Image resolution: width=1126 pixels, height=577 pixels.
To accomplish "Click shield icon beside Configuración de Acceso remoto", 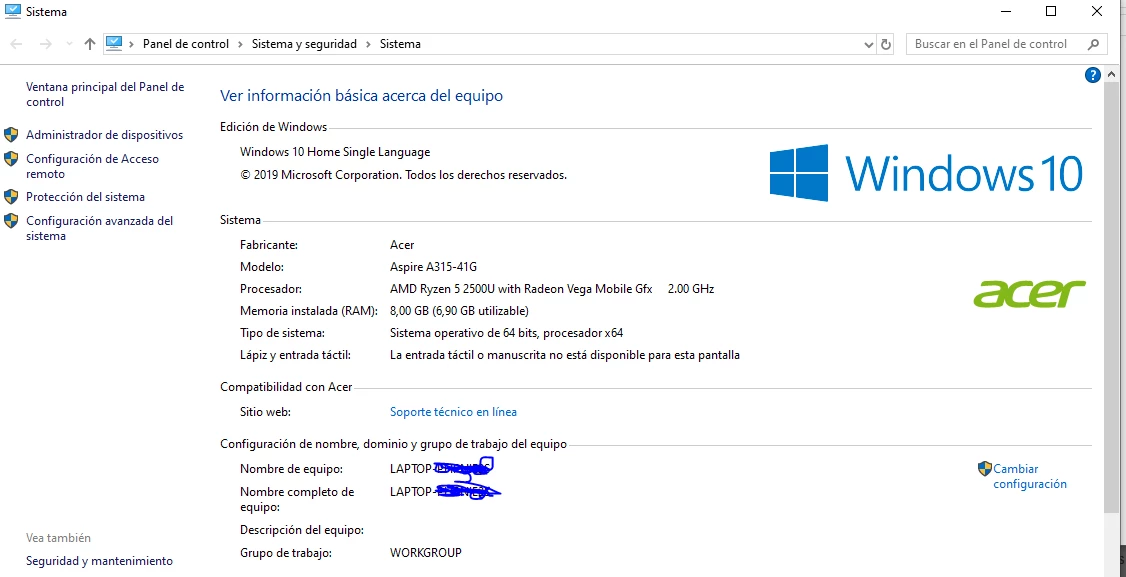I will click(x=11, y=159).
